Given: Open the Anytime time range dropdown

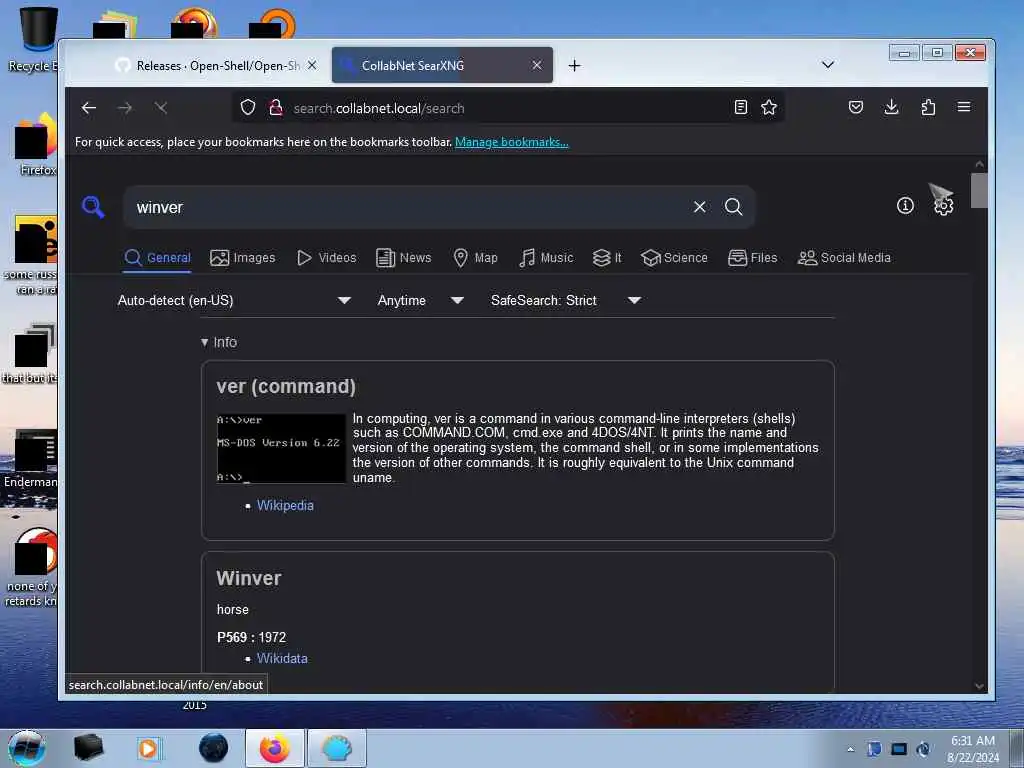Looking at the screenshot, I should [420, 300].
